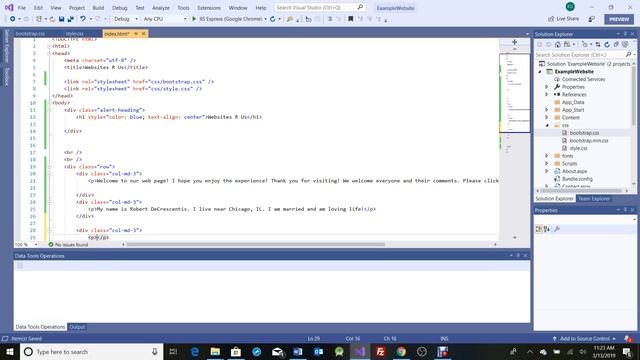Click the Visual Studio logo icon
640x360 pixels.
[9, 7]
